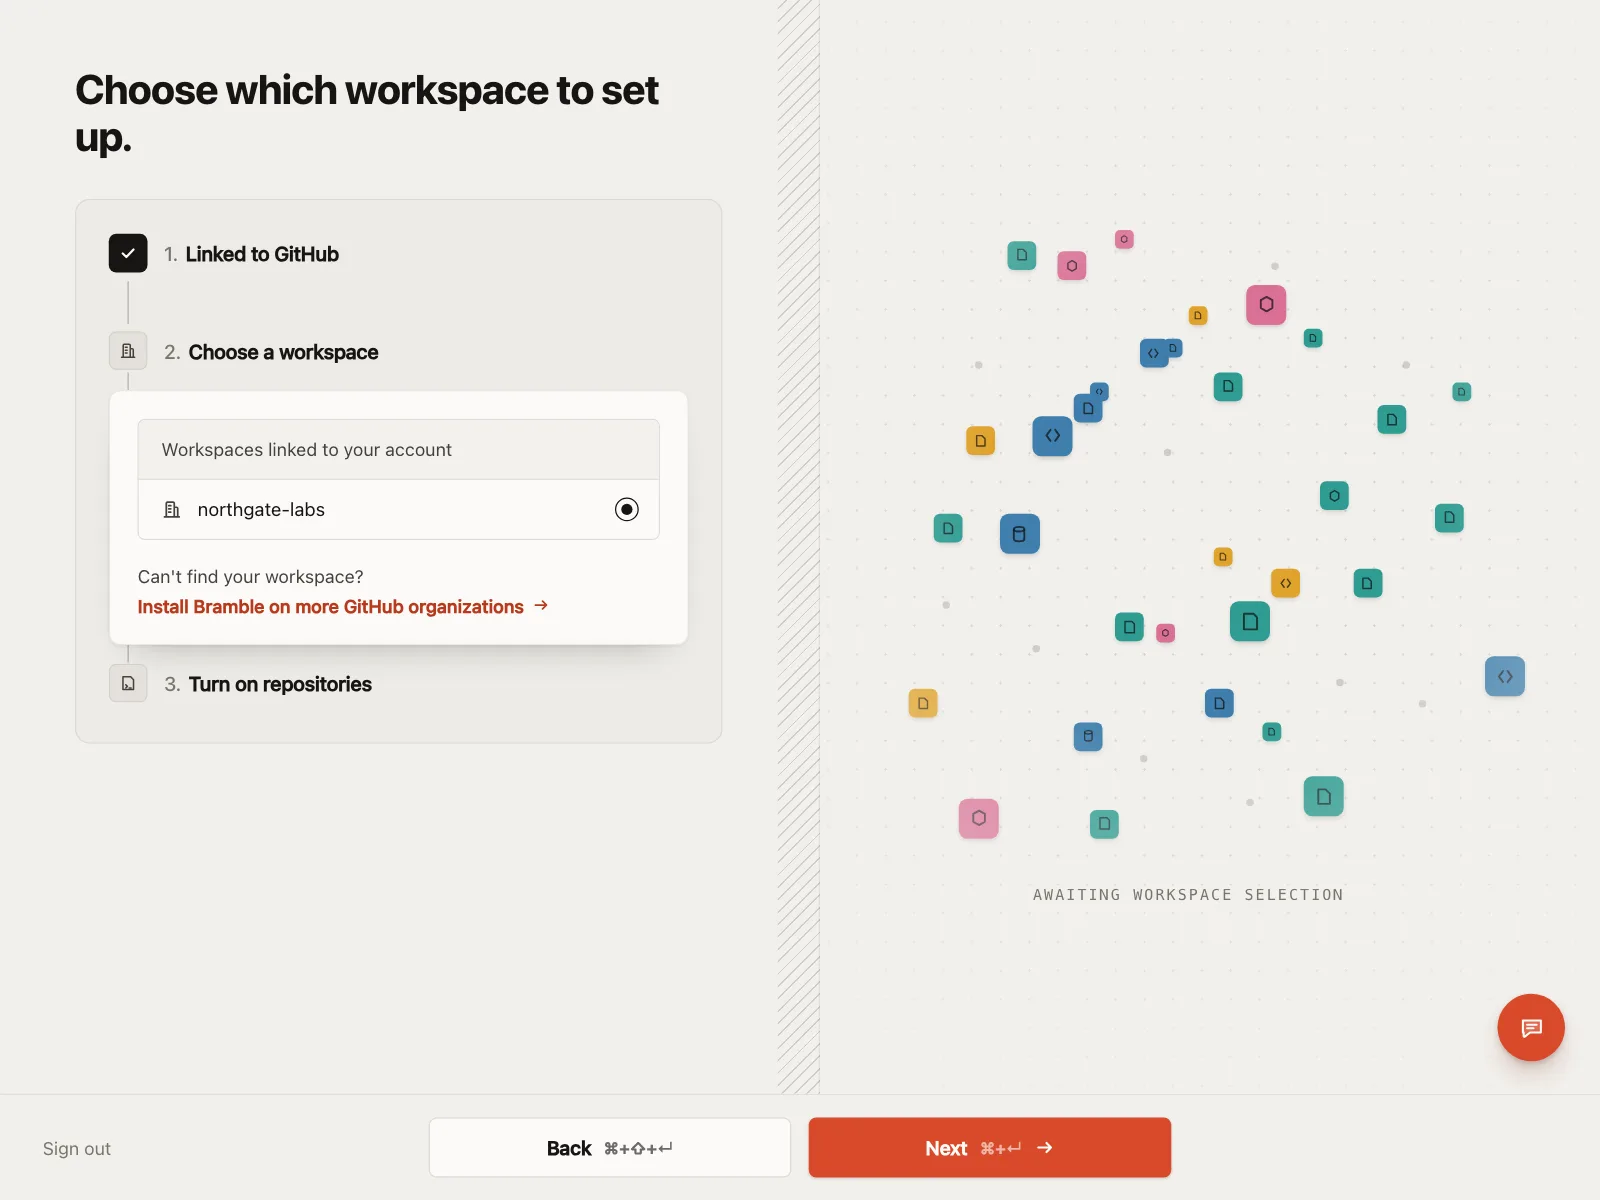This screenshot has width=1600, height=1200.
Task: Click the large blue code brackets tile
Action: click(x=1052, y=436)
